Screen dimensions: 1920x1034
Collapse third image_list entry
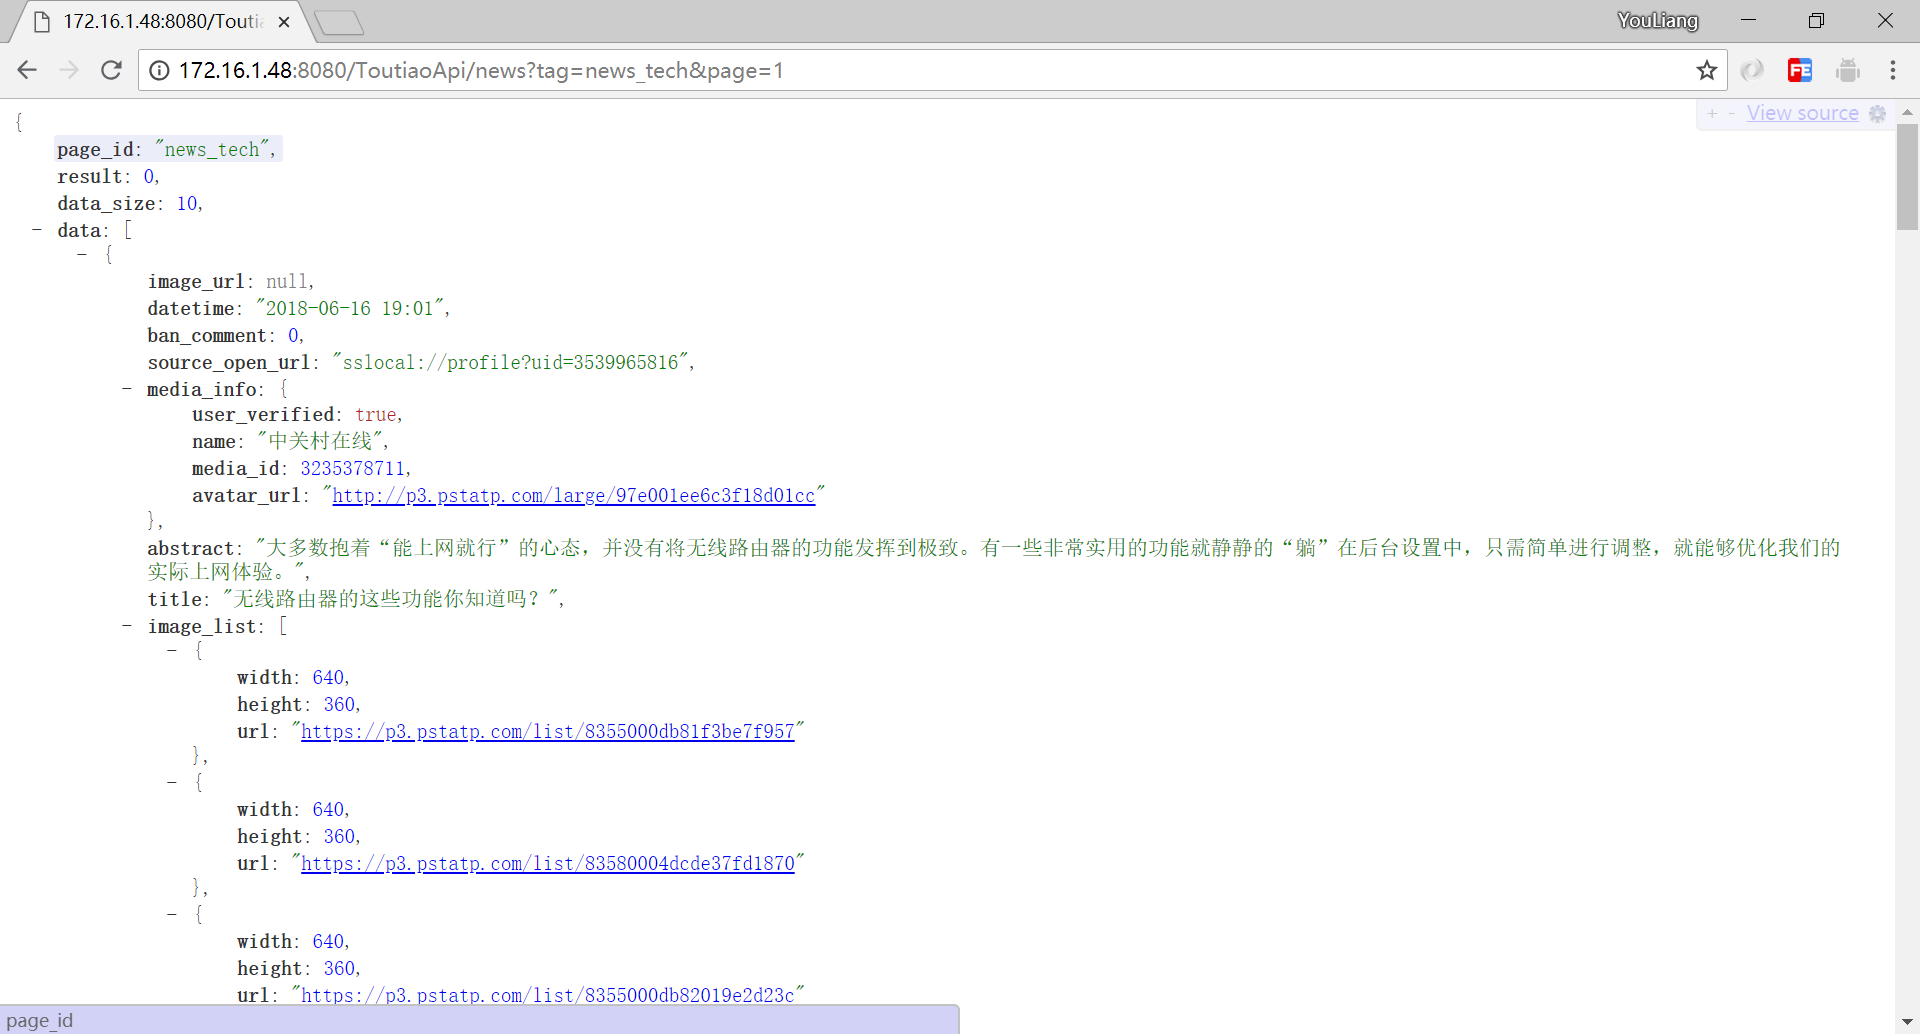click(172, 914)
